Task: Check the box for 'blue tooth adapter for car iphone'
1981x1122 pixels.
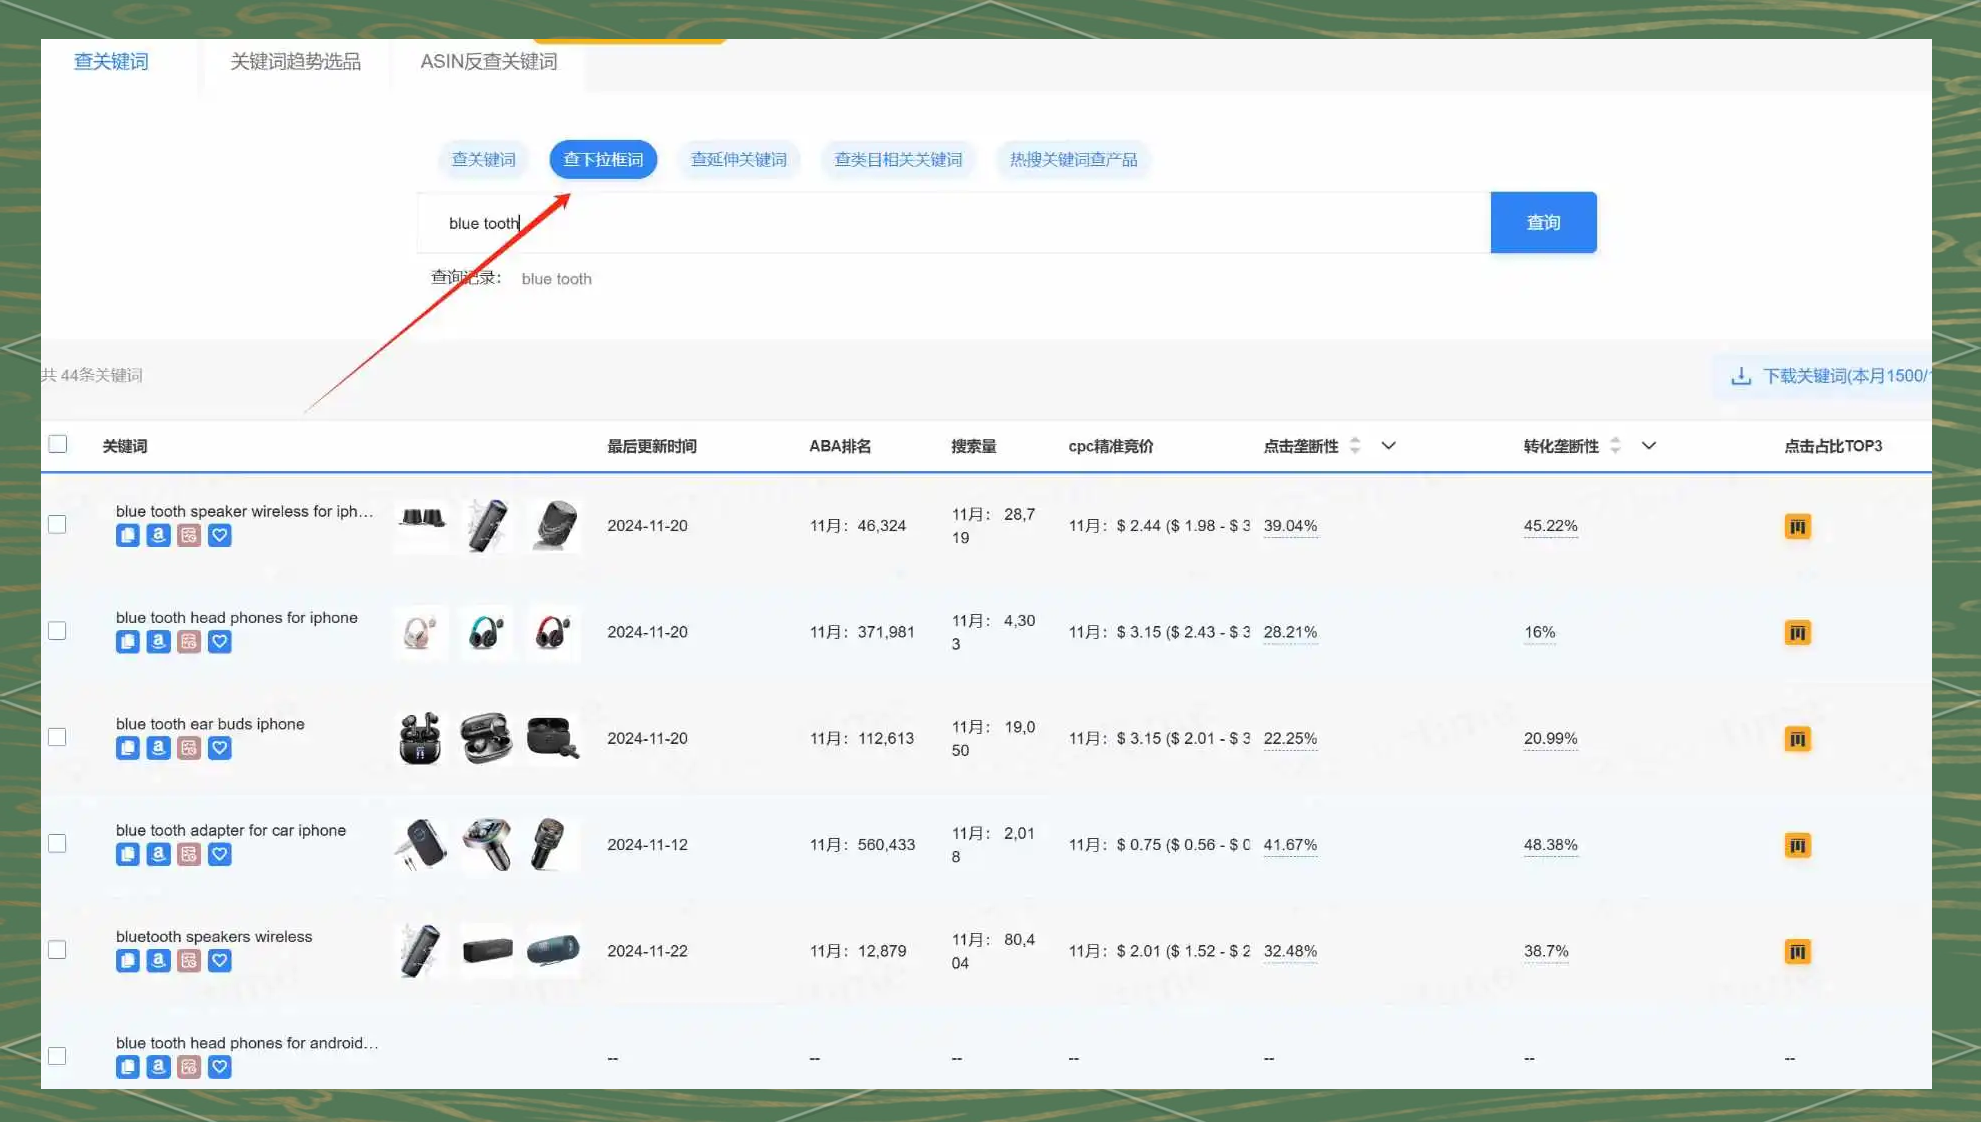Action: coord(57,844)
